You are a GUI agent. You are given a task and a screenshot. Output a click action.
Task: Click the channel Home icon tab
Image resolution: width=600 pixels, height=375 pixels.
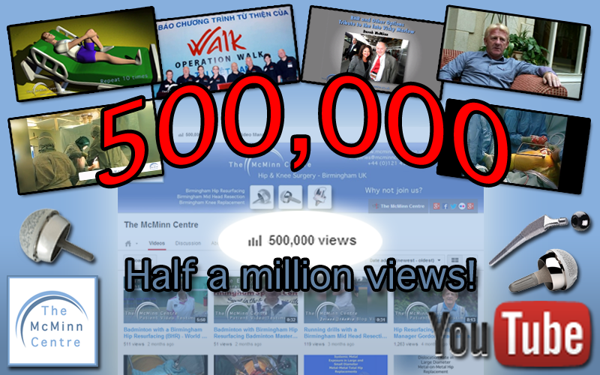(128, 243)
